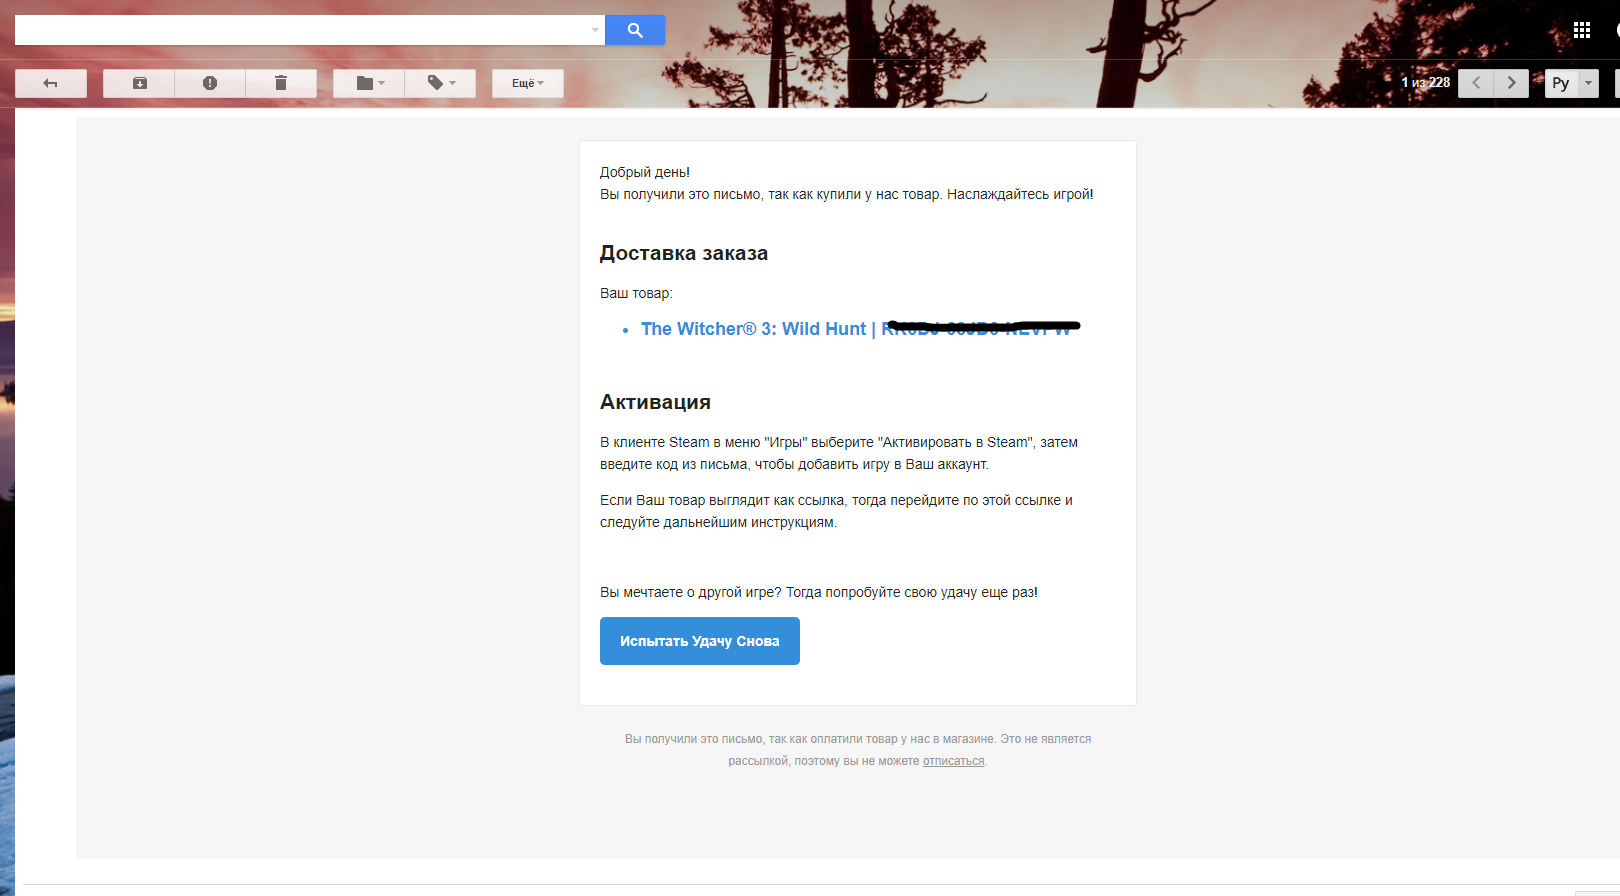This screenshot has width=1620, height=896.
Task: Open the Google apps grid
Action: (1581, 30)
